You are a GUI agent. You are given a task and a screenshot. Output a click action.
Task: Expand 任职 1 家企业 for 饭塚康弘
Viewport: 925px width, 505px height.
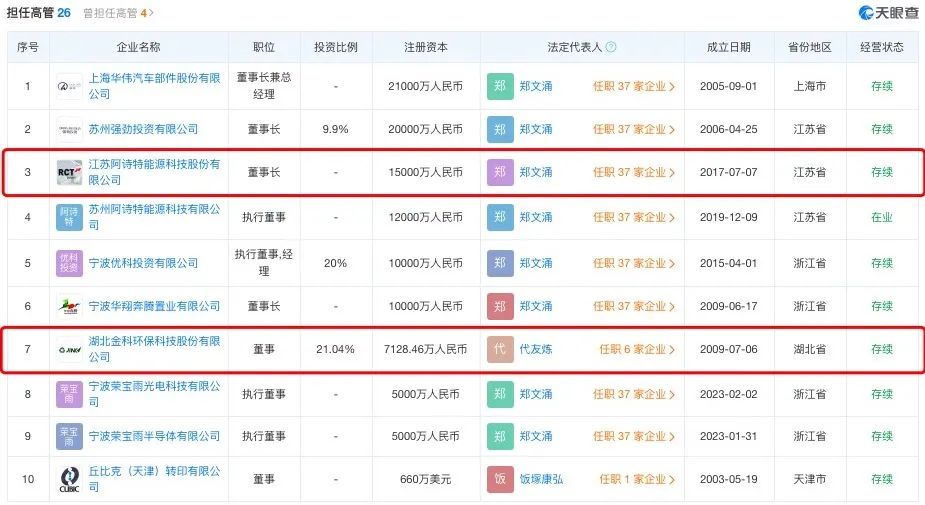point(638,479)
